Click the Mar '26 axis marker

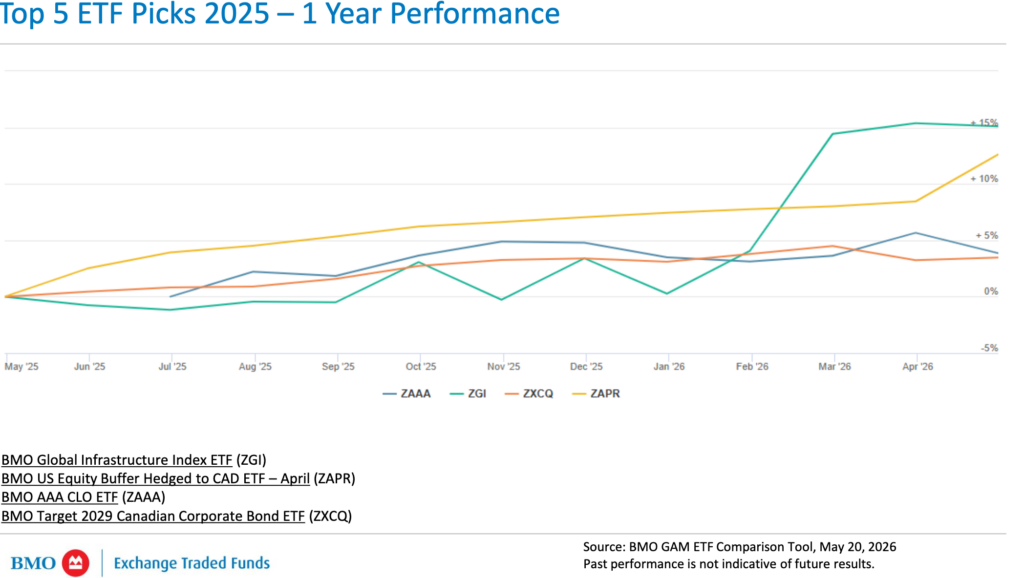coord(835,366)
